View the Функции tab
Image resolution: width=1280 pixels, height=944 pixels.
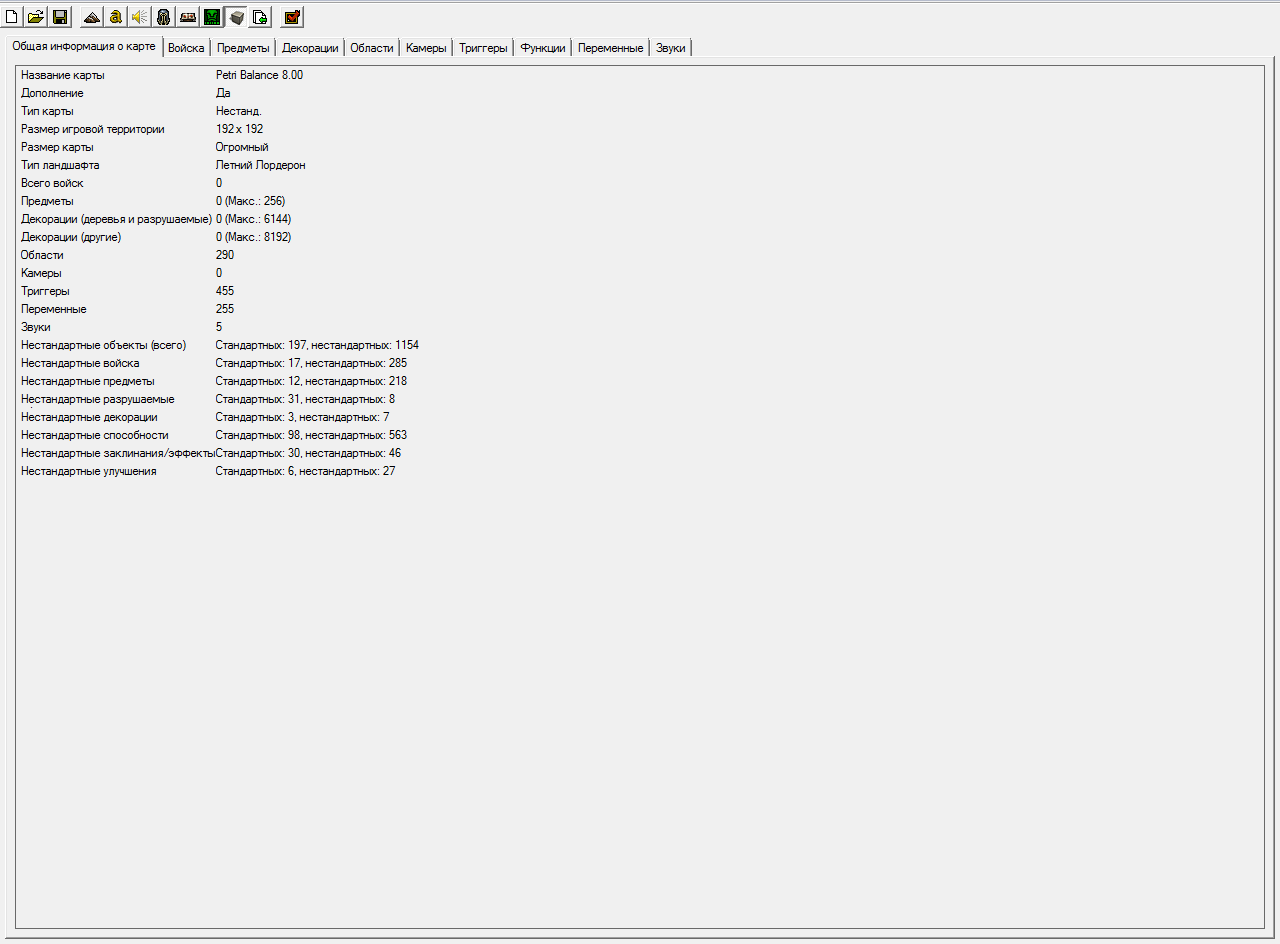tap(543, 48)
